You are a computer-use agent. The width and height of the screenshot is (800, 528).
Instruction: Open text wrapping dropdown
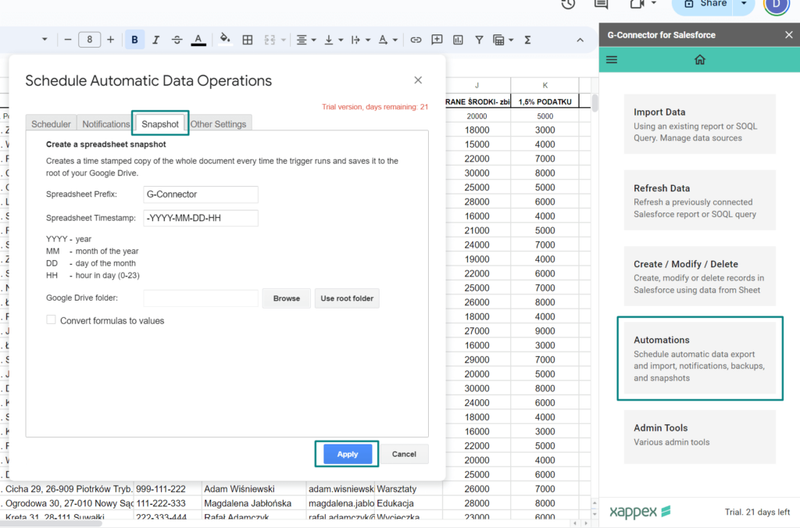(x=361, y=40)
